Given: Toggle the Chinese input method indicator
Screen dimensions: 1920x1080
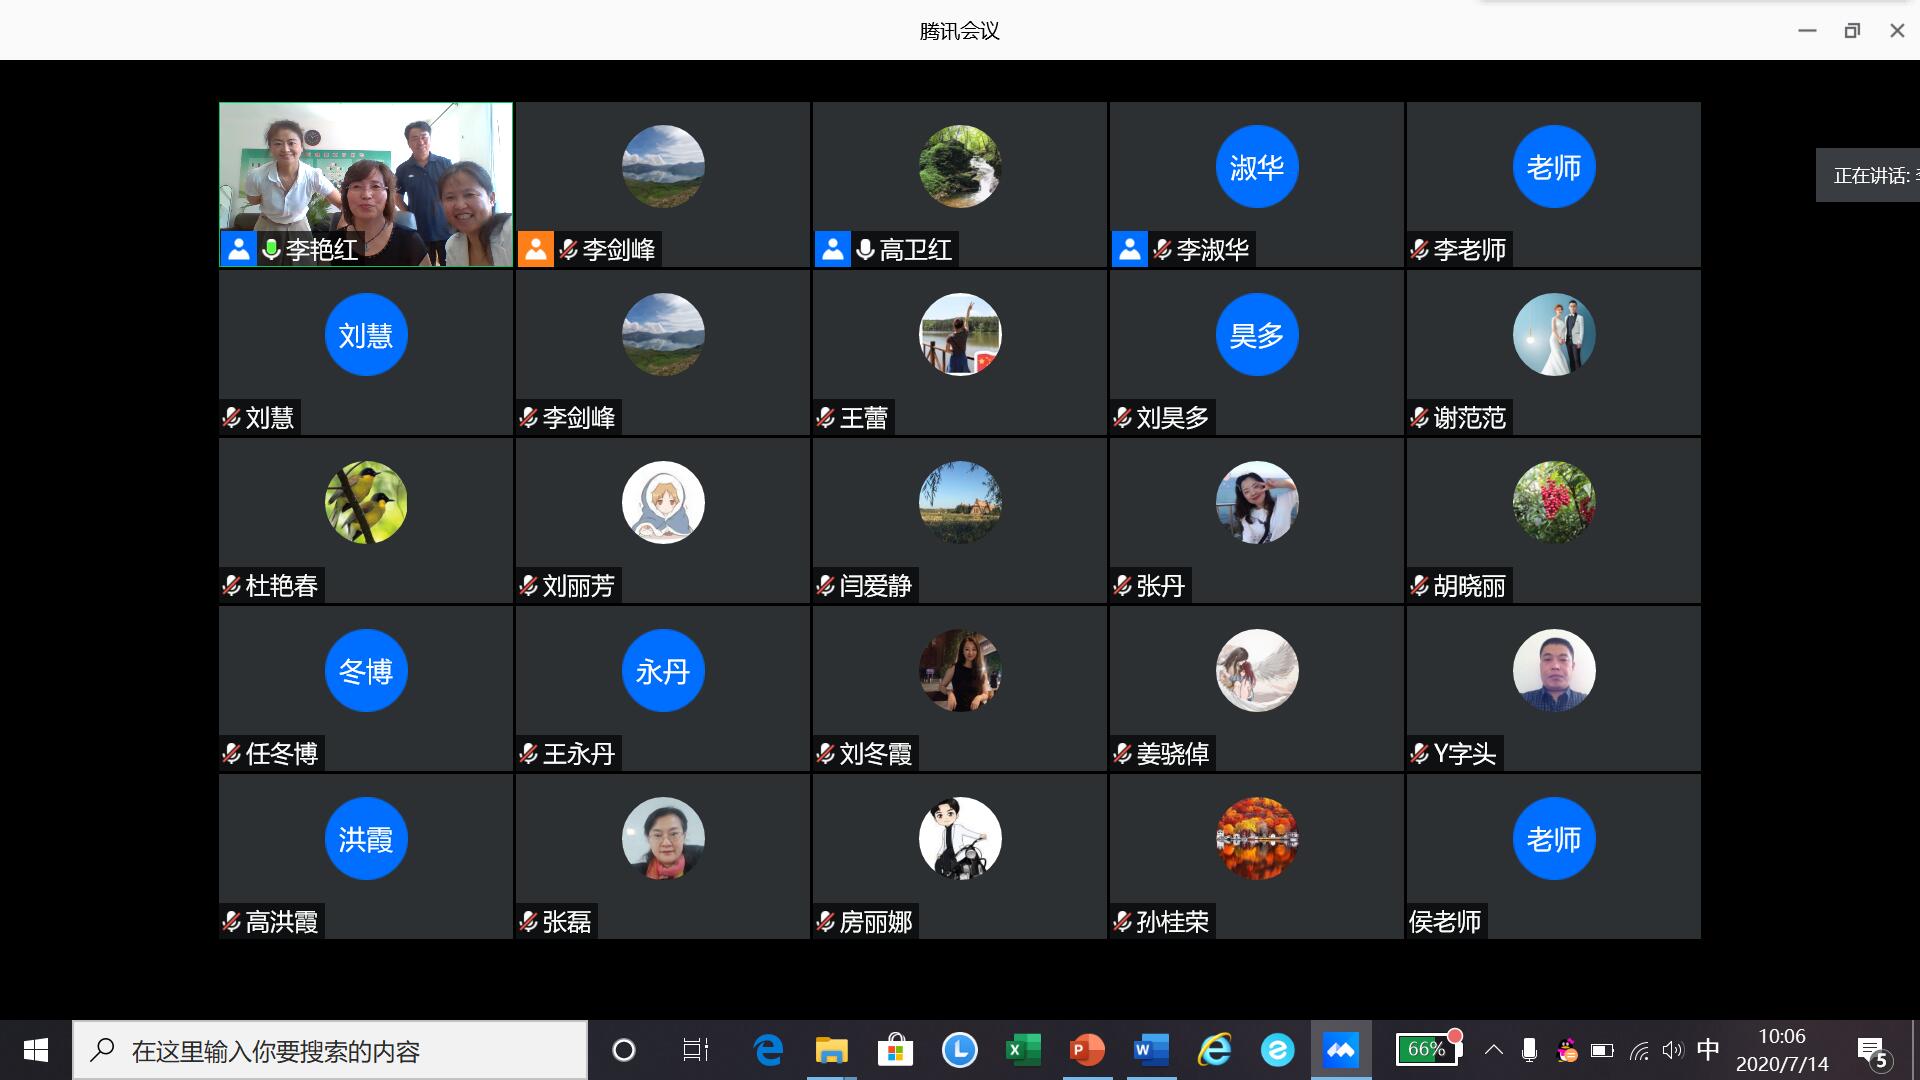Looking at the screenshot, I should (x=1708, y=1050).
